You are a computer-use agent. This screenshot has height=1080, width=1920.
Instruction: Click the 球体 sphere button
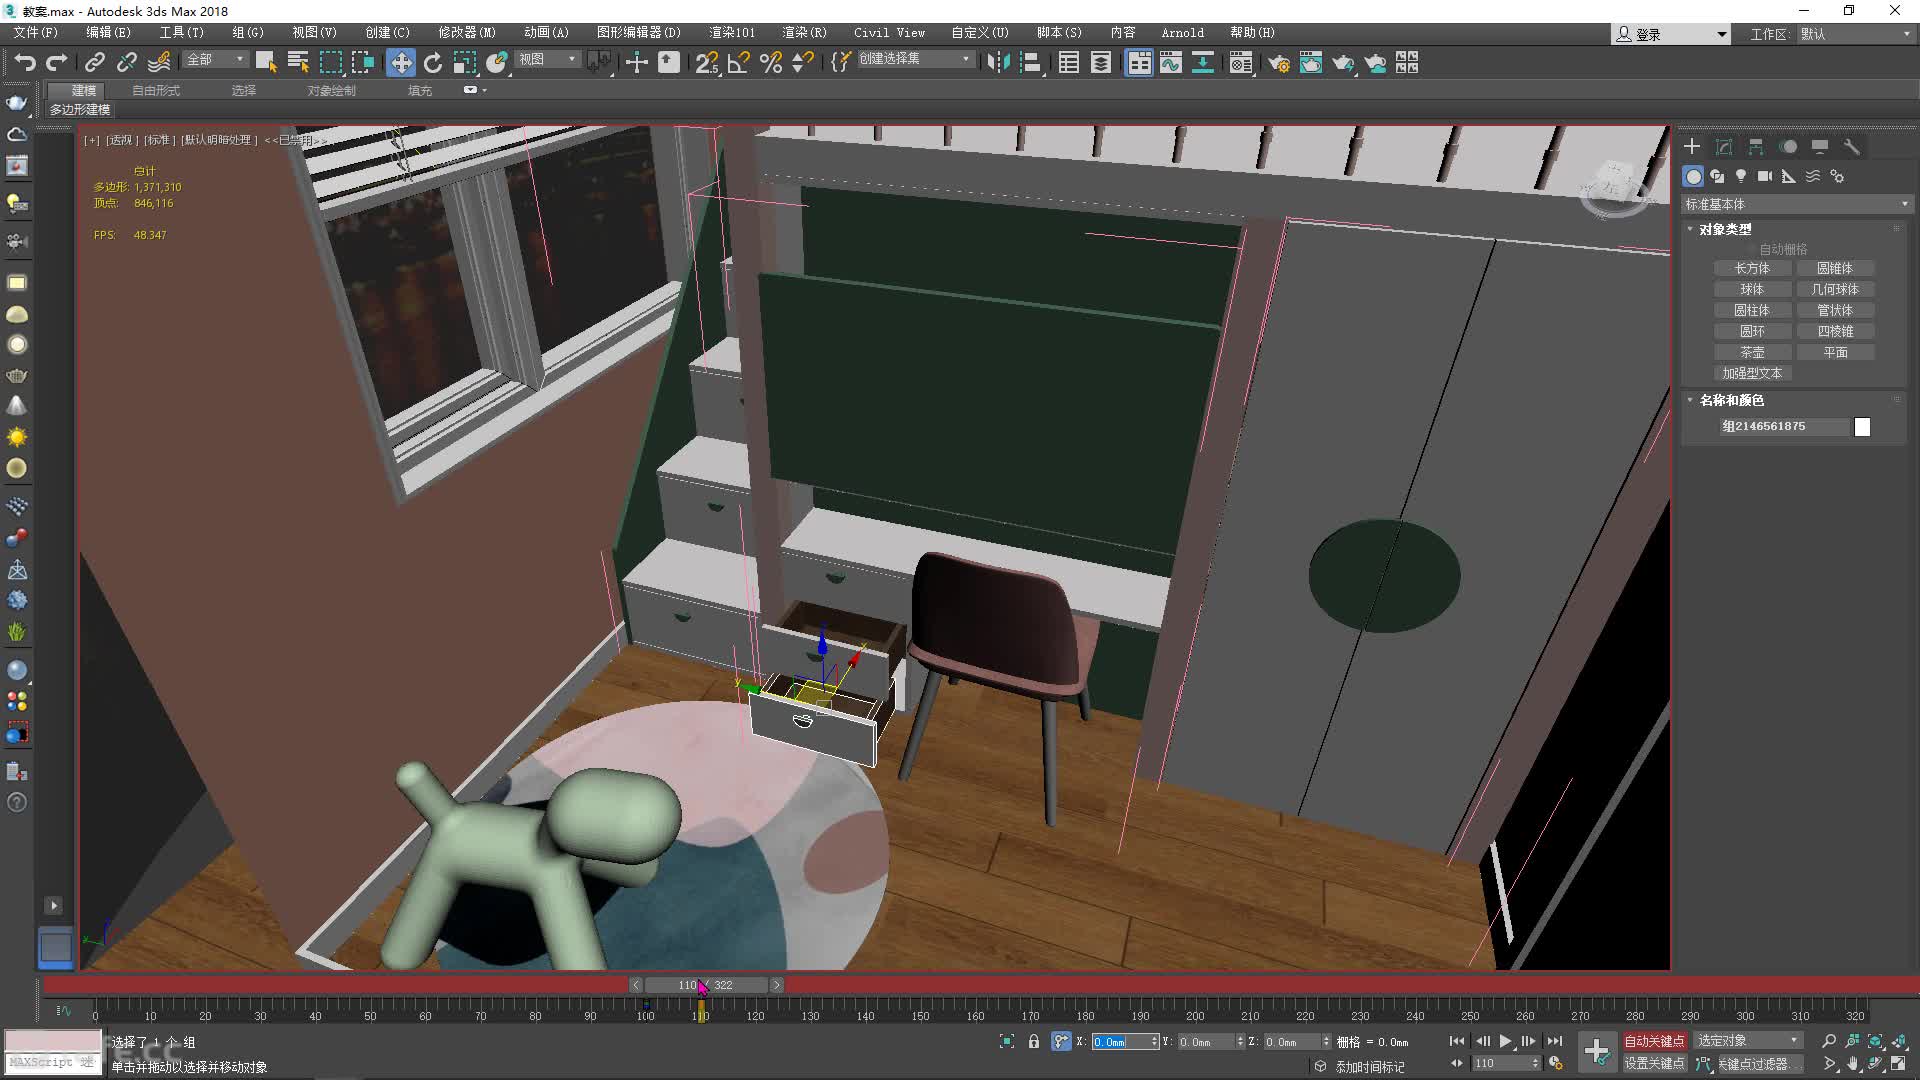[1752, 289]
